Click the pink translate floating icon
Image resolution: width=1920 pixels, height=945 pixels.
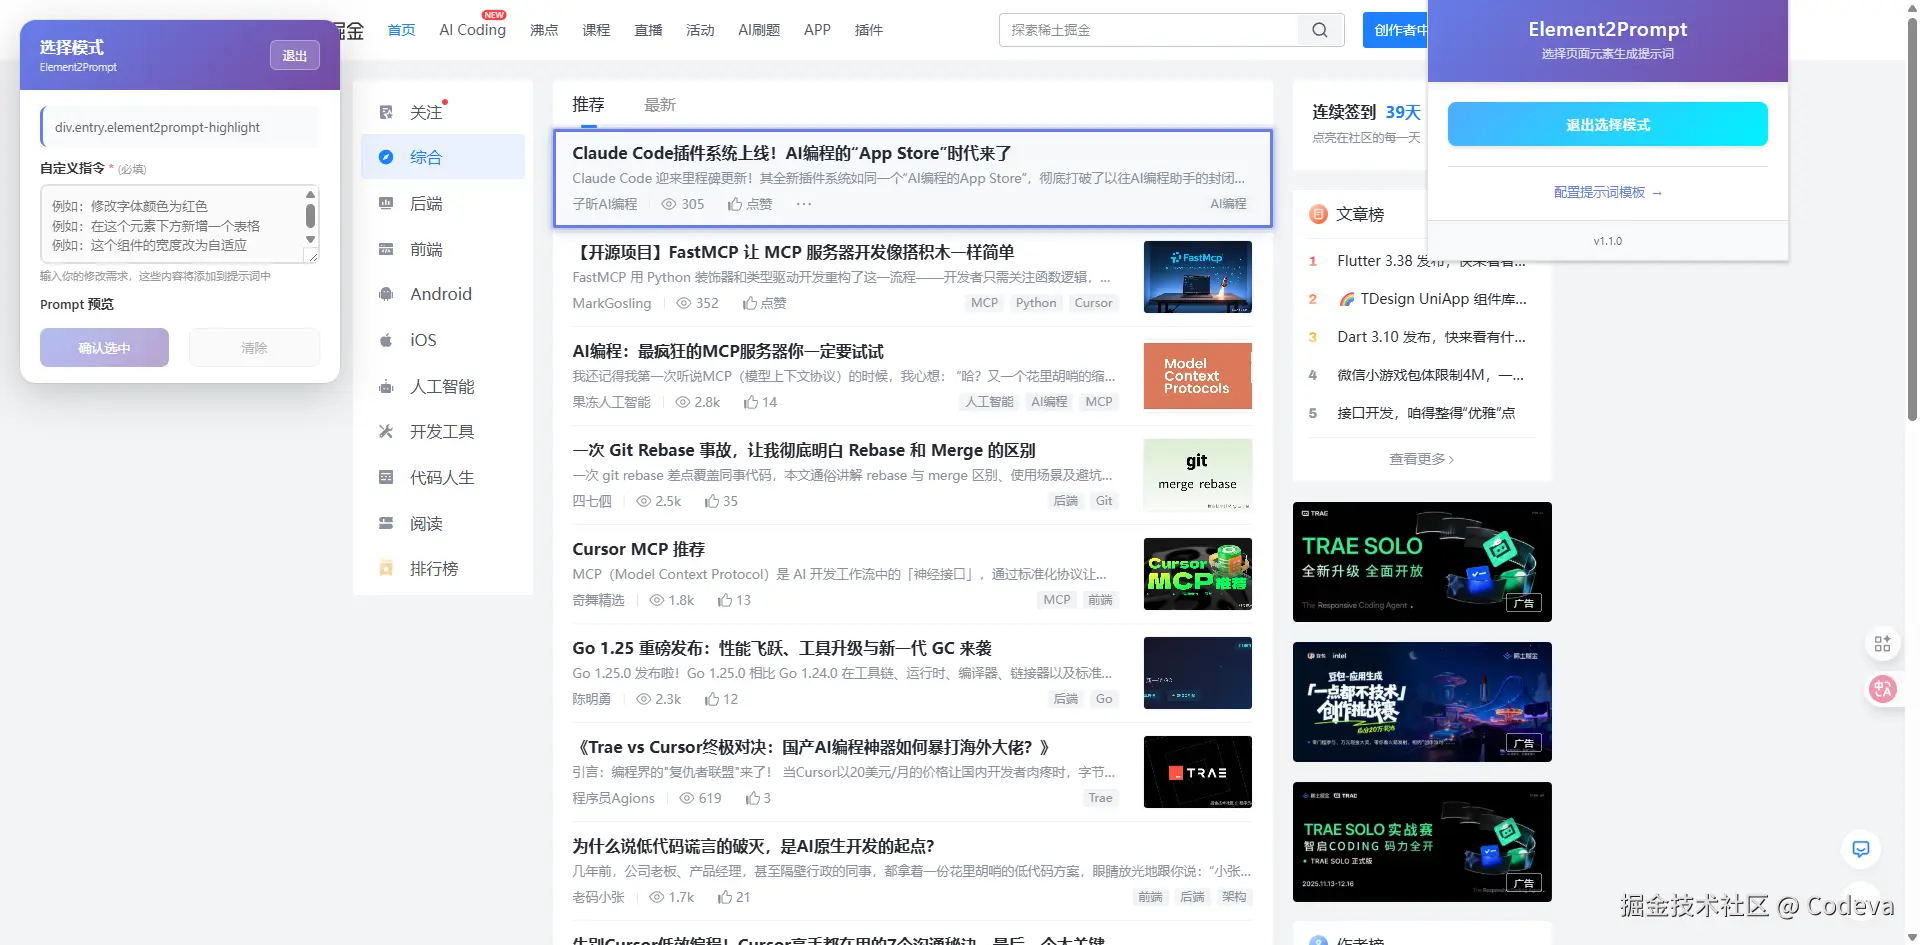coord(1883,690)
